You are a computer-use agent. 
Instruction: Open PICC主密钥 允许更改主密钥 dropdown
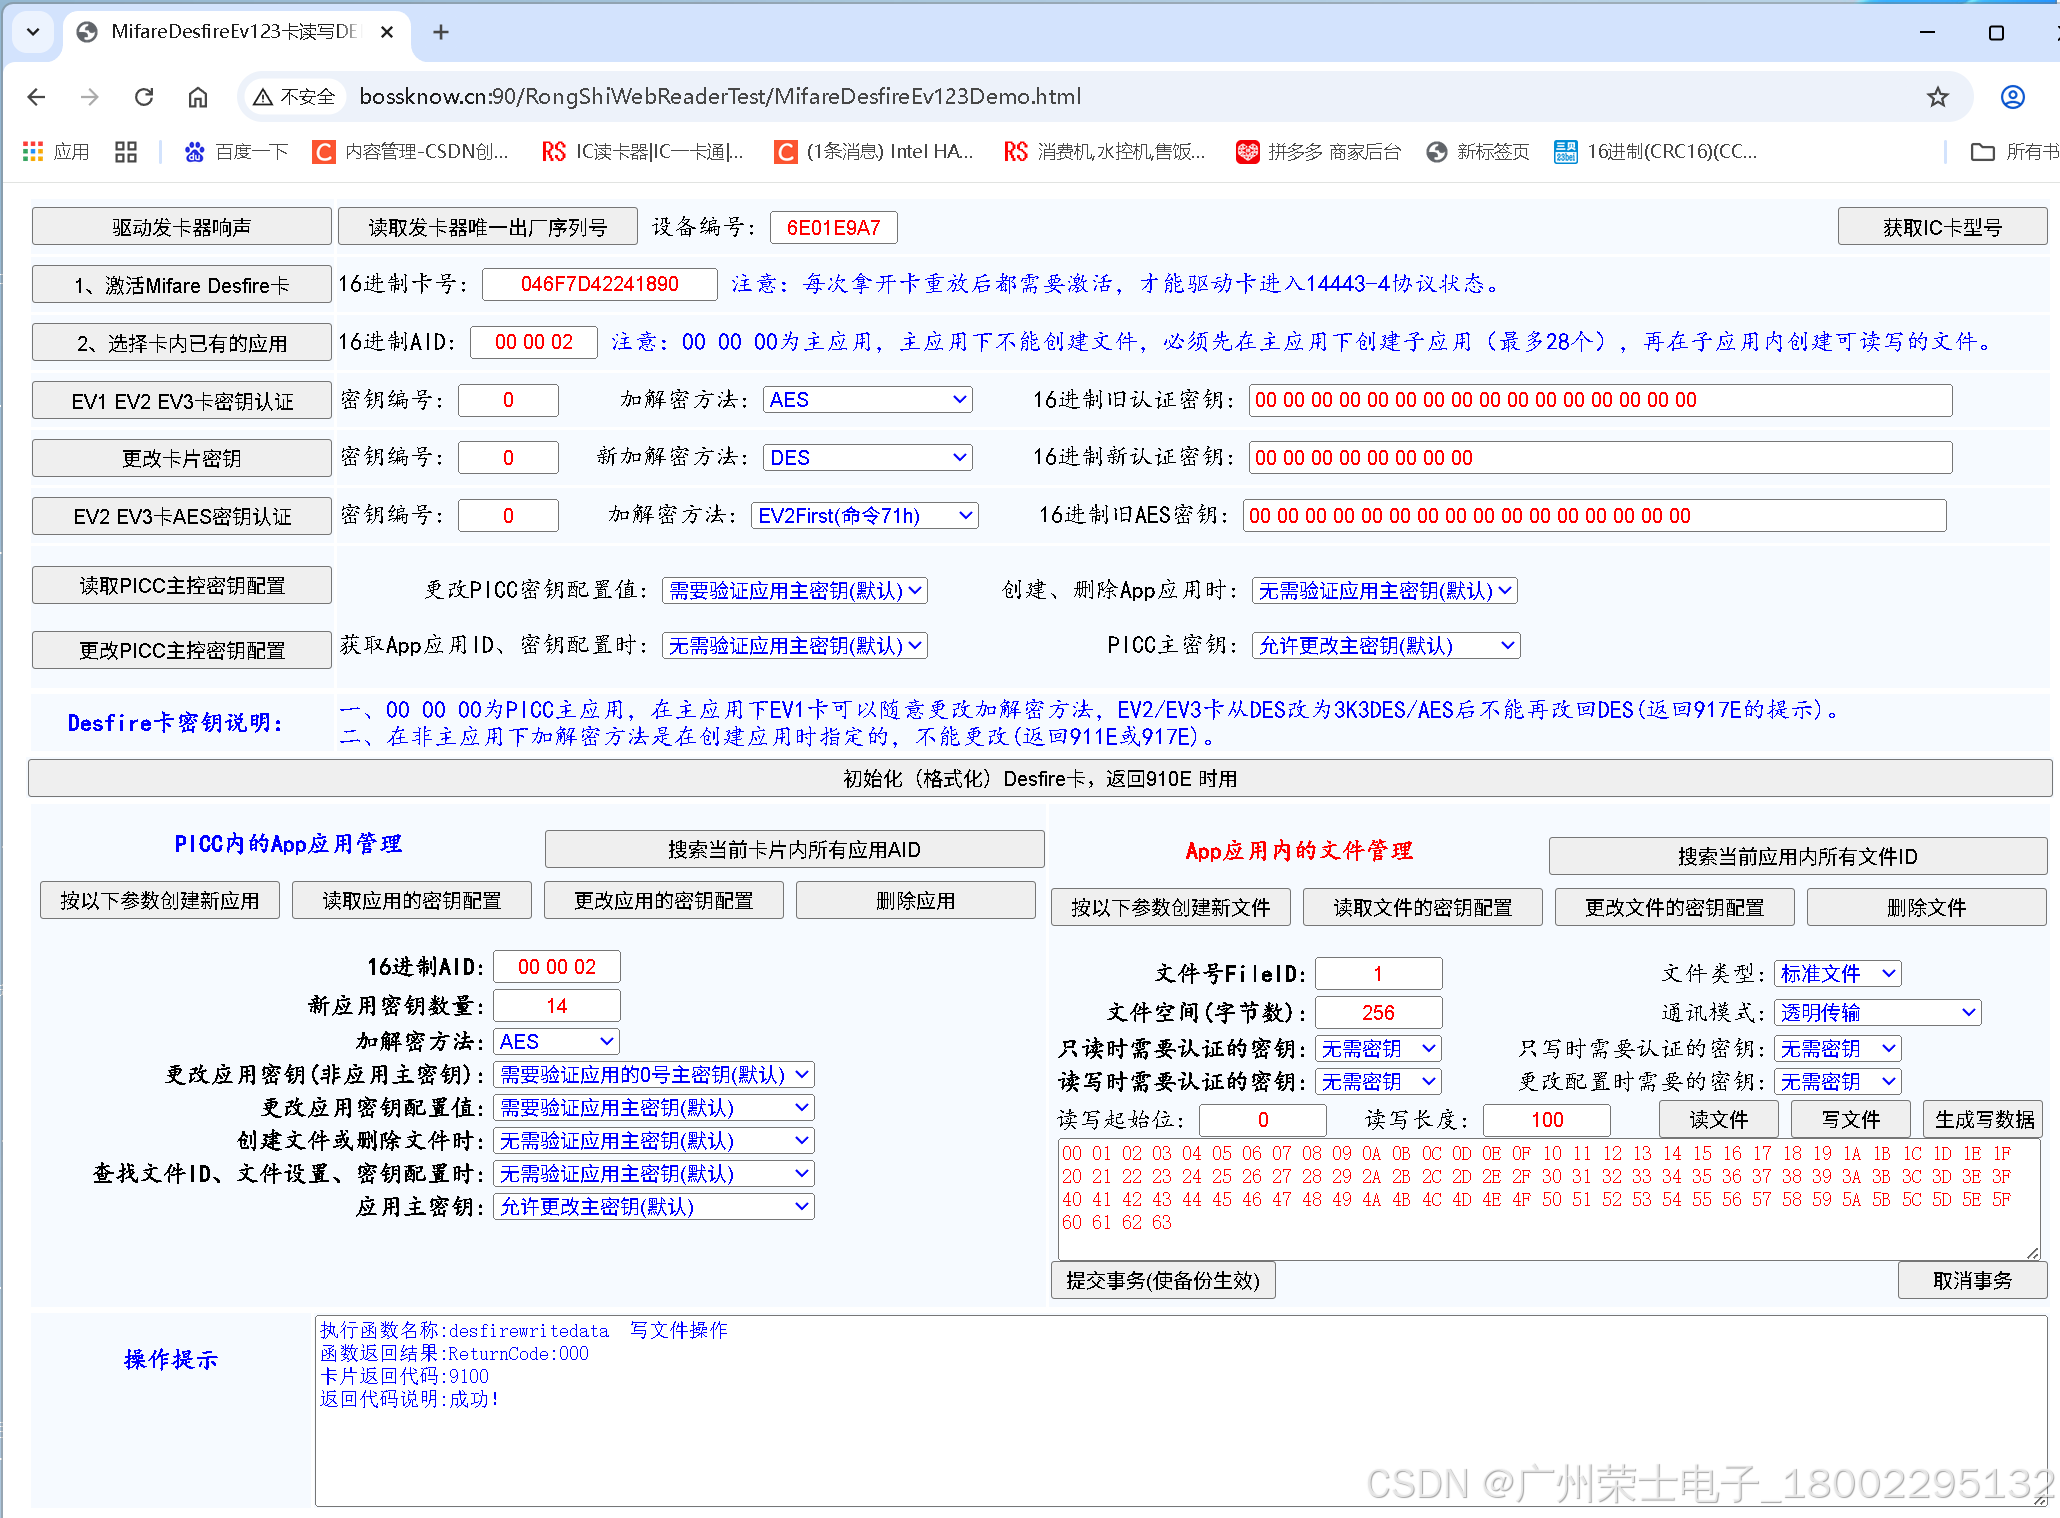(x=1385, y=646)
